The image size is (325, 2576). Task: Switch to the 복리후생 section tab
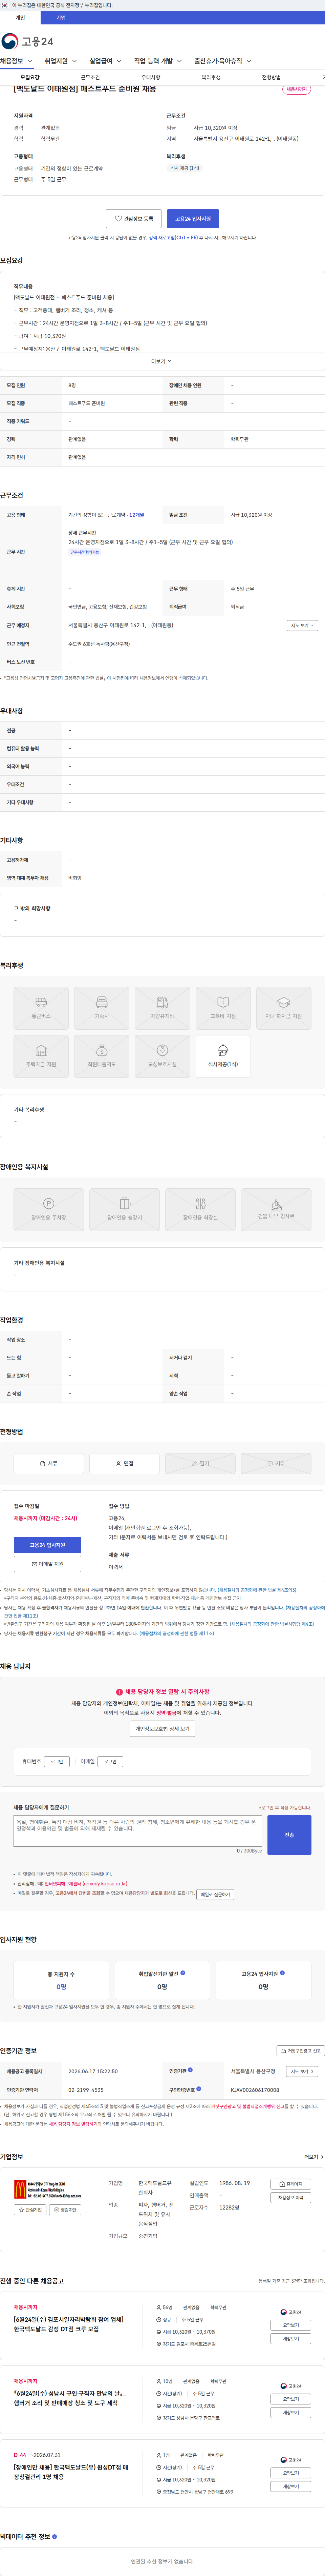[x=211, y=77]
